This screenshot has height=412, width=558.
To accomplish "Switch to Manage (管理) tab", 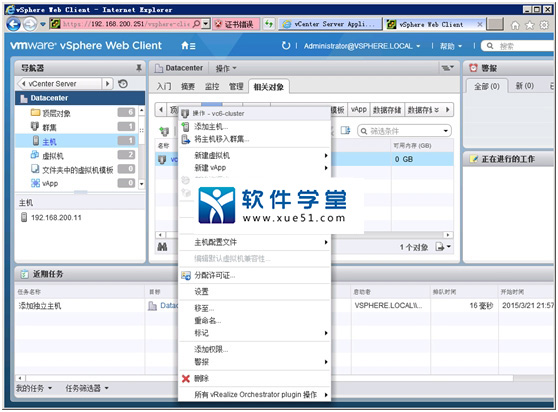I will [x=236, y=86].
